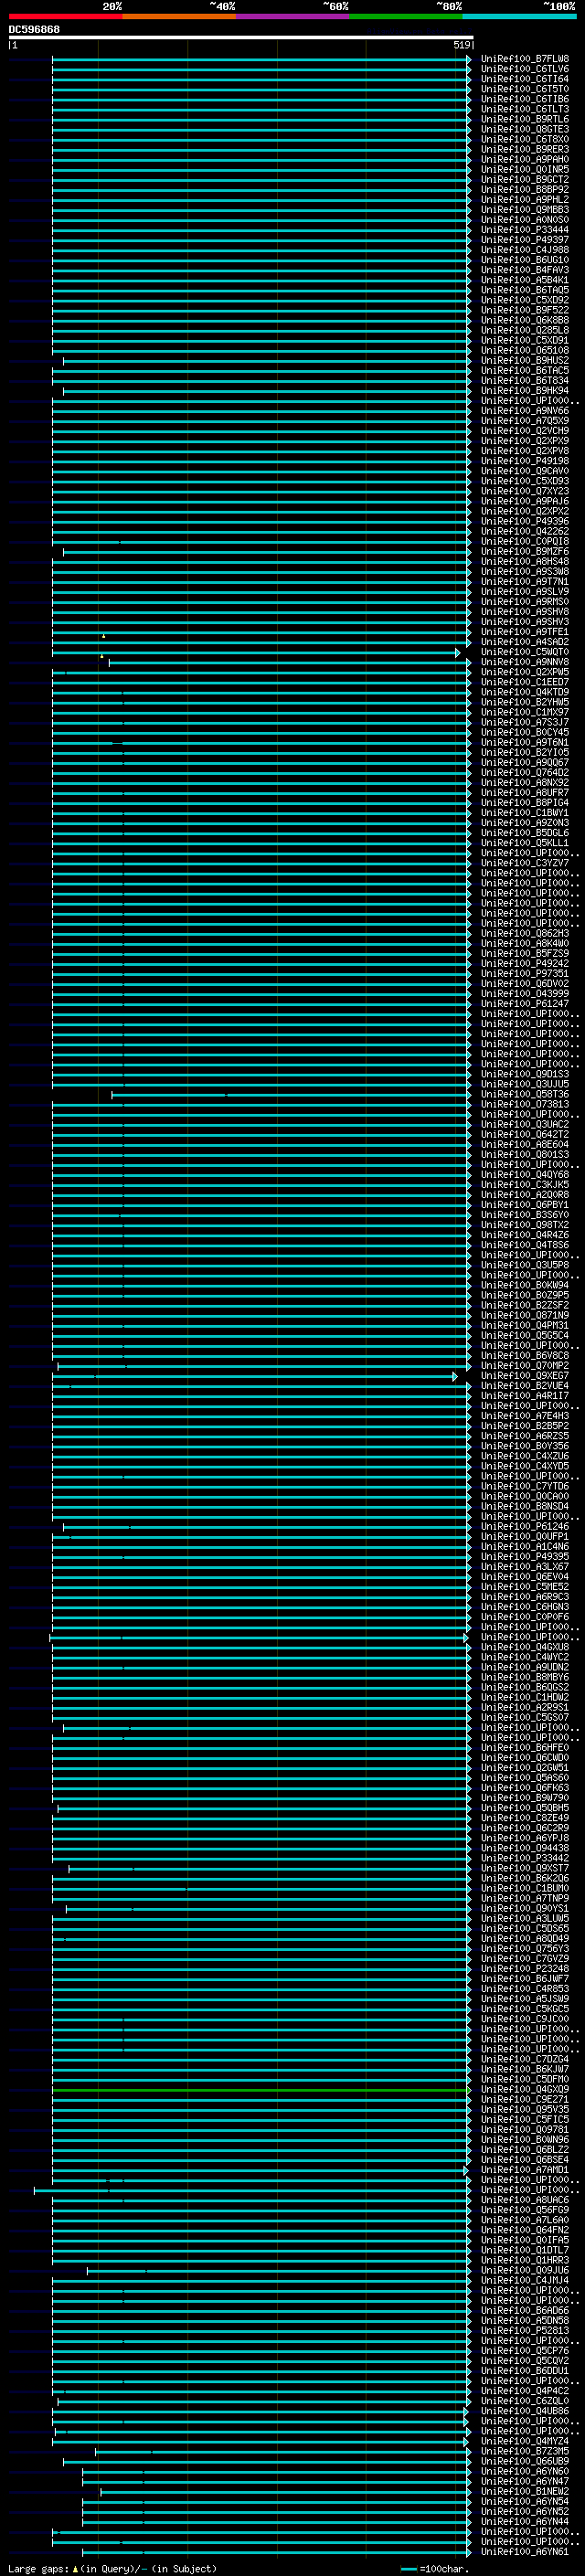Click the UniRef100_B7Z3M5 label
585x2576 pixels.
click(525, 2452)
